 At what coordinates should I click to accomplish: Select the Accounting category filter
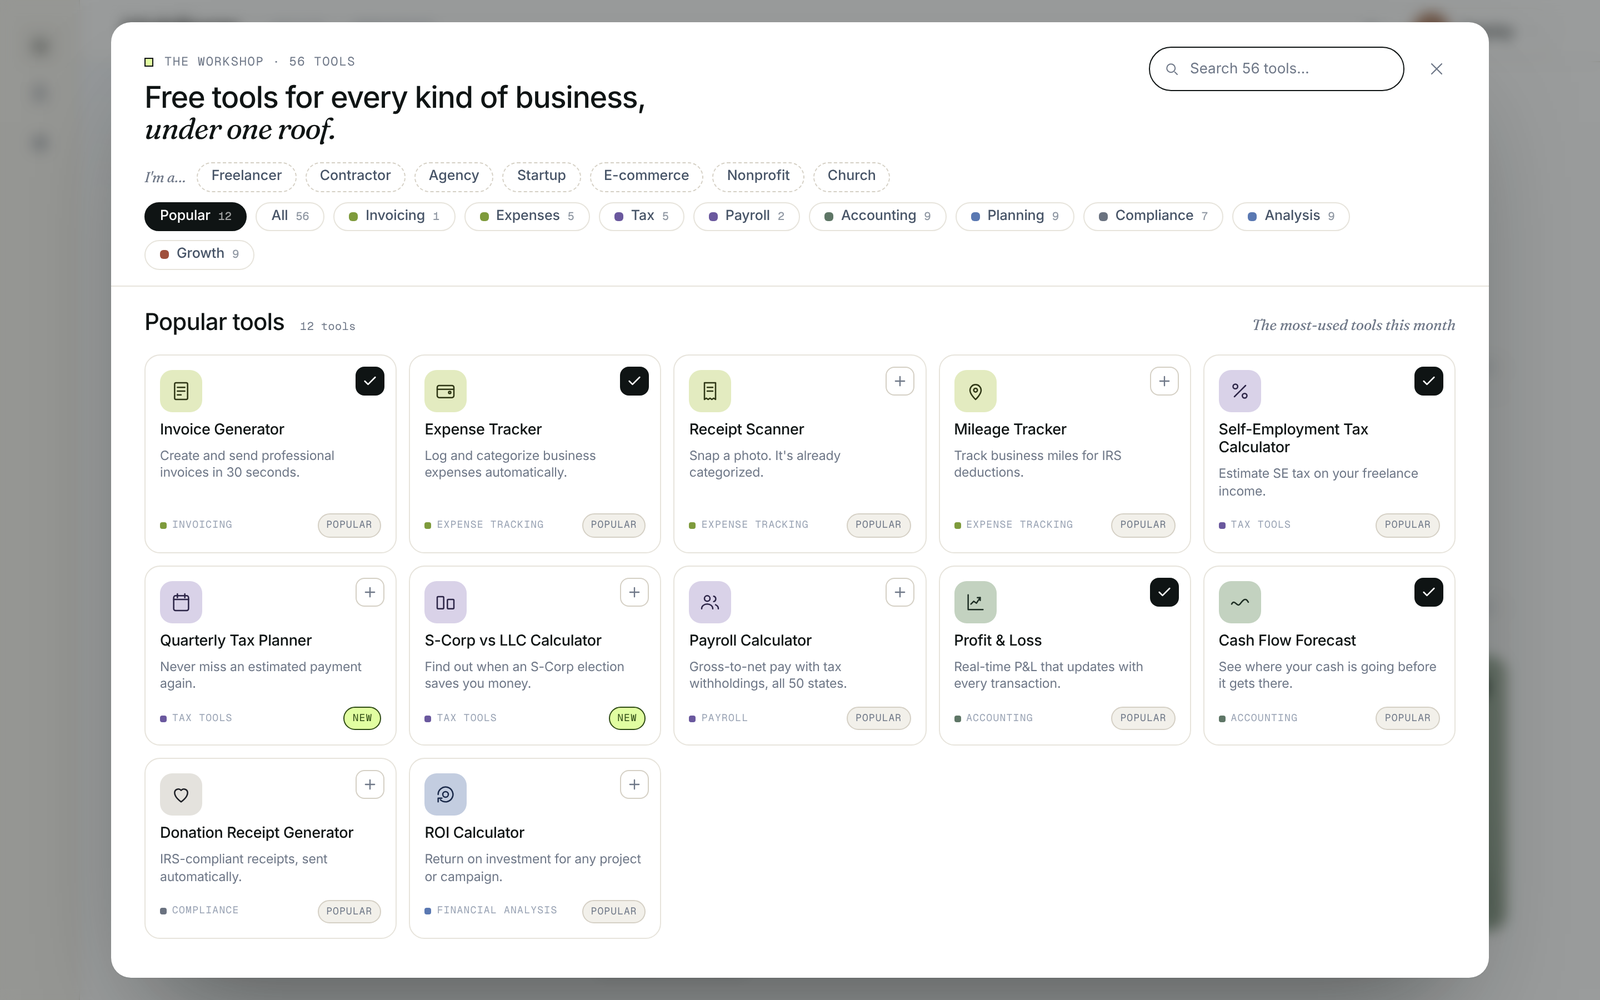point(878,216)
